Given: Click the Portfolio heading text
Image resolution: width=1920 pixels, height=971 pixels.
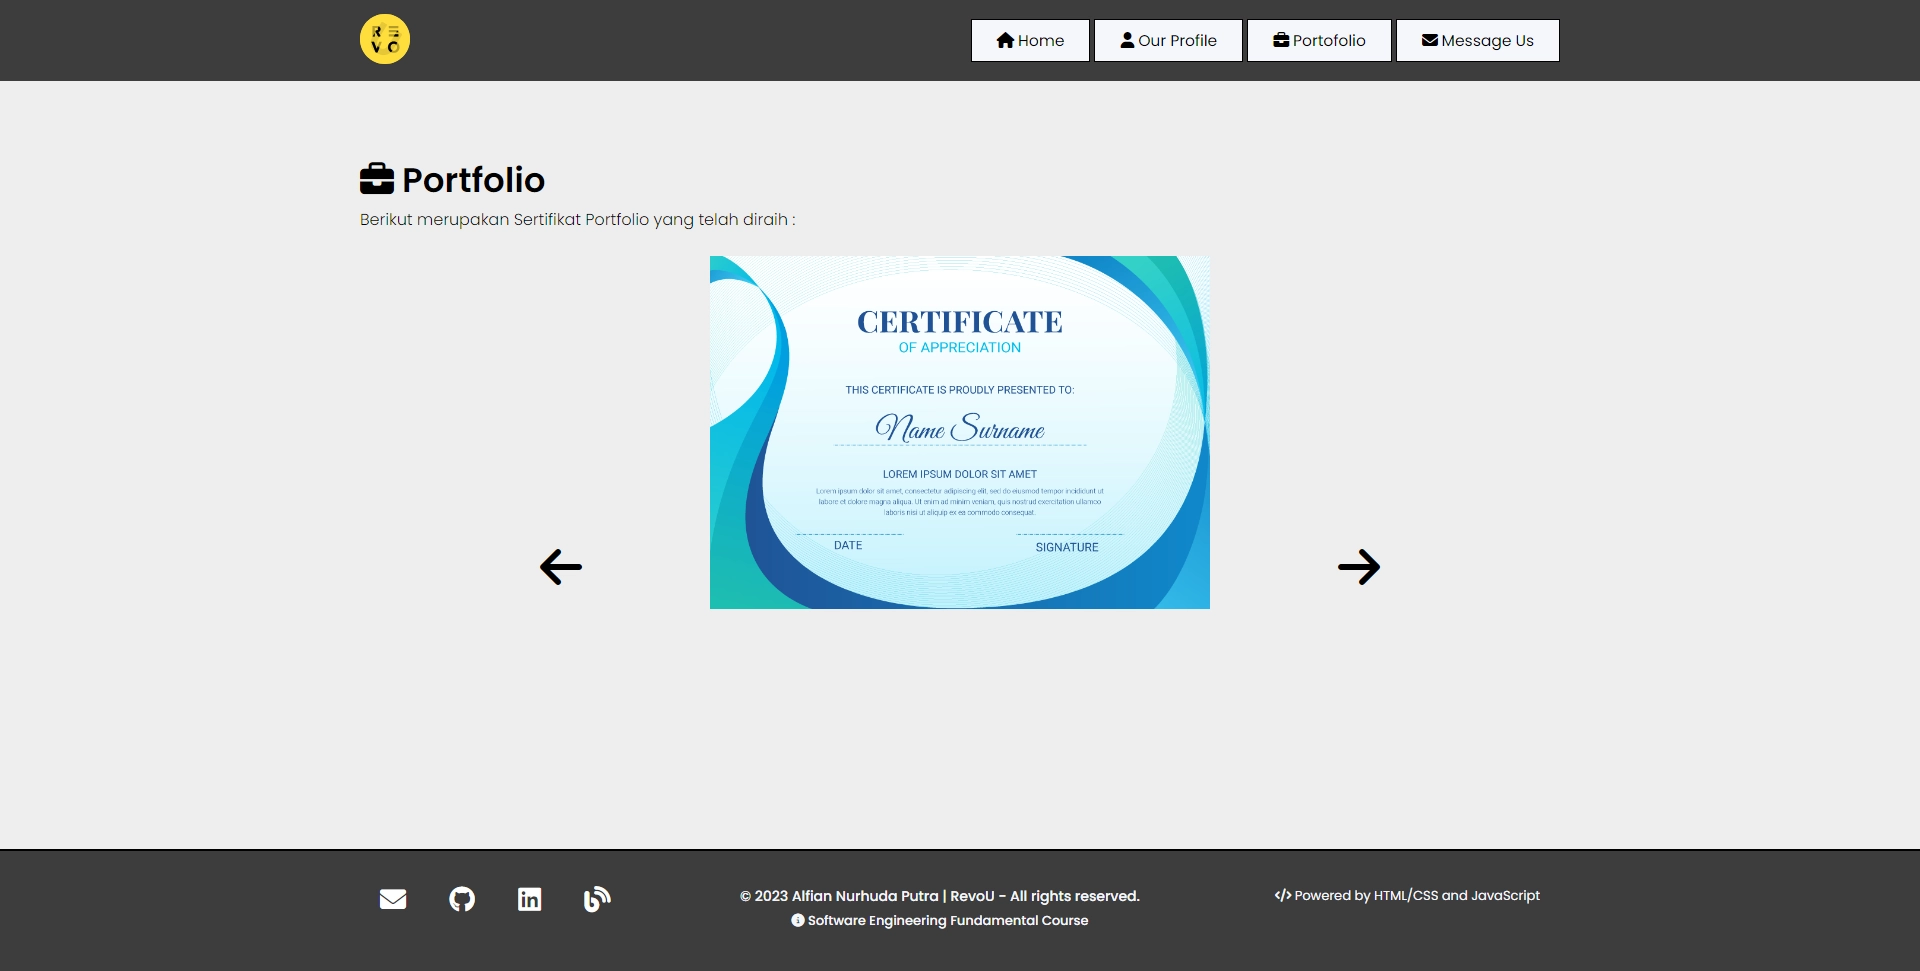Looking at the screenshot, I should (473, 180).
